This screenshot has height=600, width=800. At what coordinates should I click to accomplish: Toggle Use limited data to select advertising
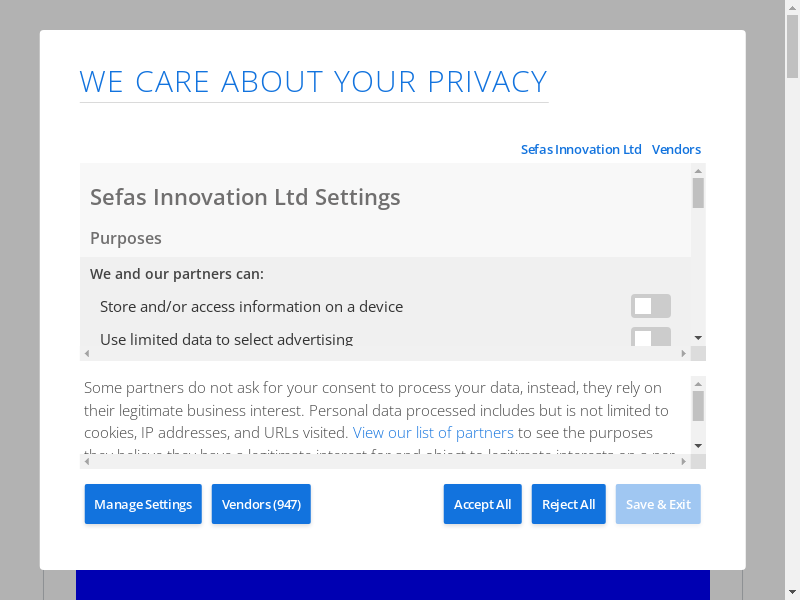pyautogui.click(x=650, y=337)
